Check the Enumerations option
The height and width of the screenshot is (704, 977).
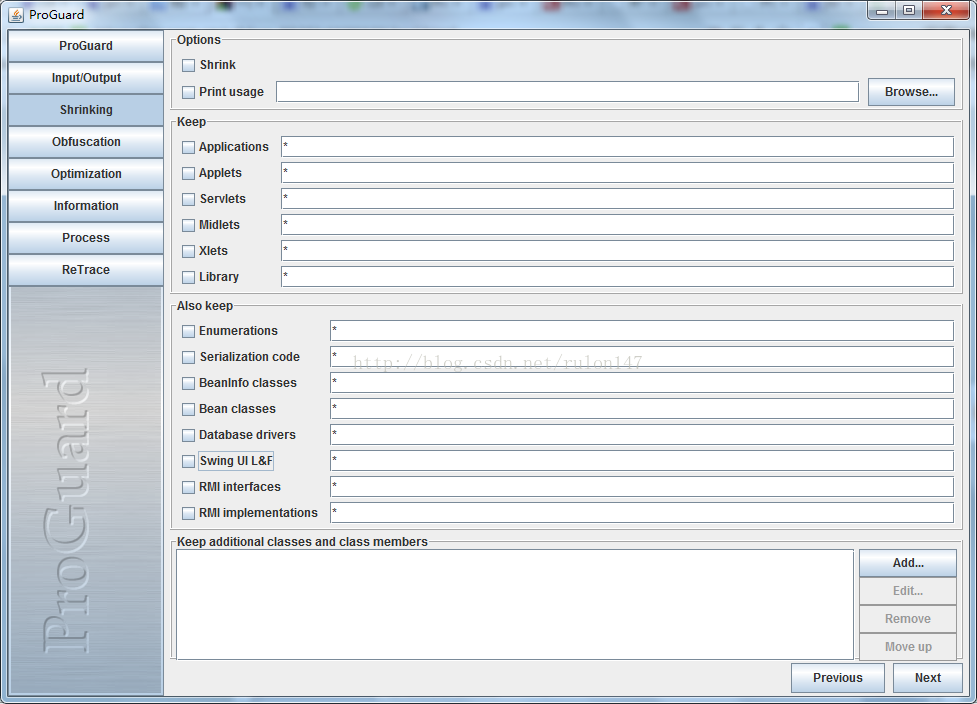pyautogui.click(x=188, y=331)
